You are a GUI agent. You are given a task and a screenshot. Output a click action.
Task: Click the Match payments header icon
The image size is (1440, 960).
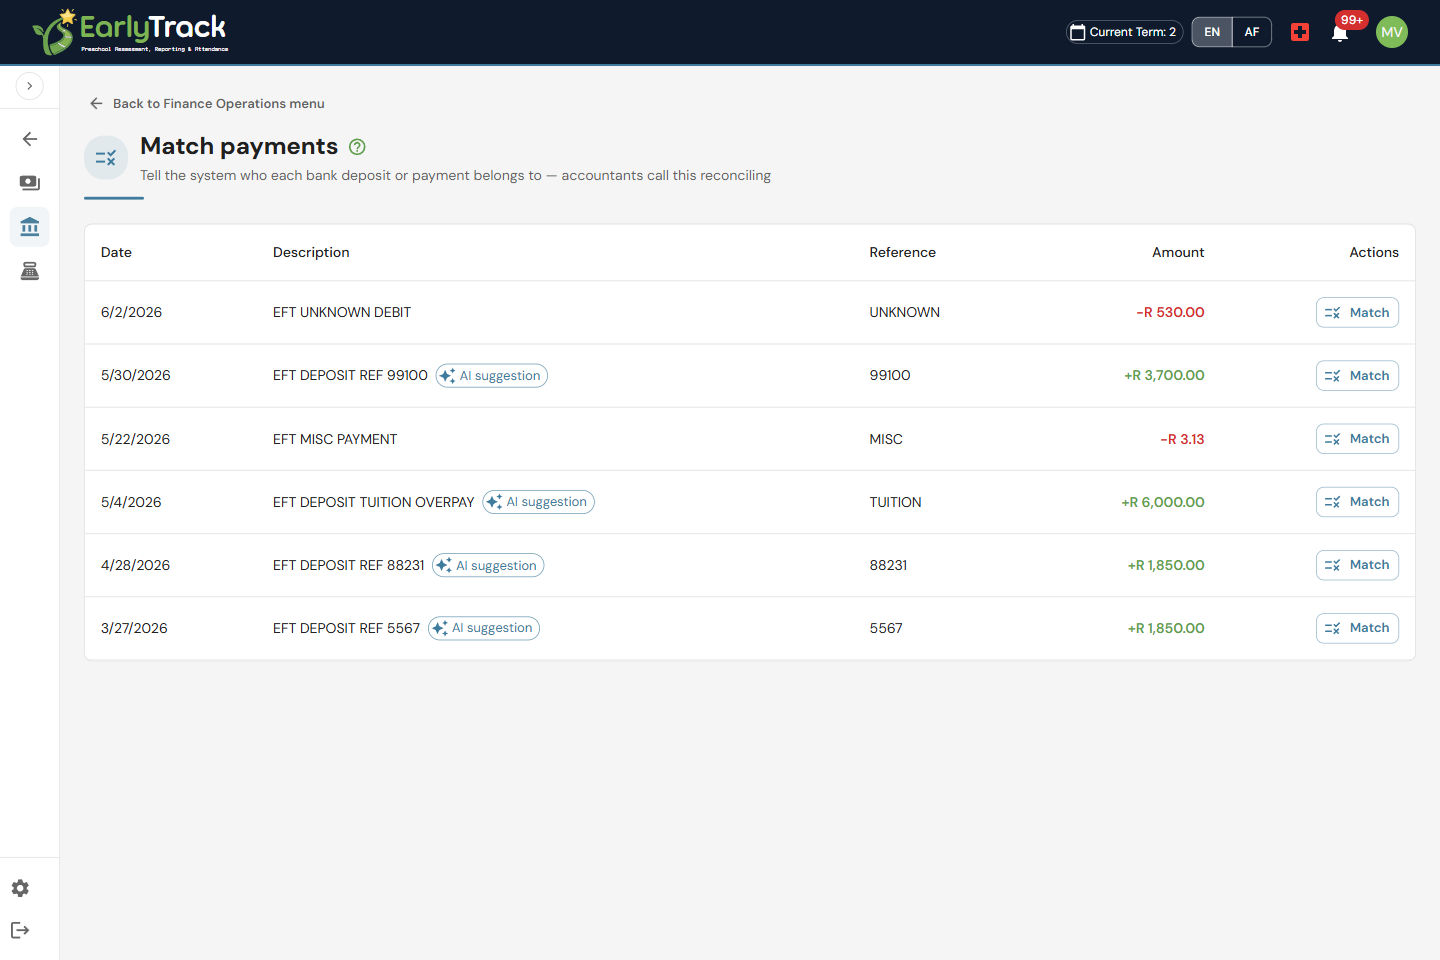106,158
